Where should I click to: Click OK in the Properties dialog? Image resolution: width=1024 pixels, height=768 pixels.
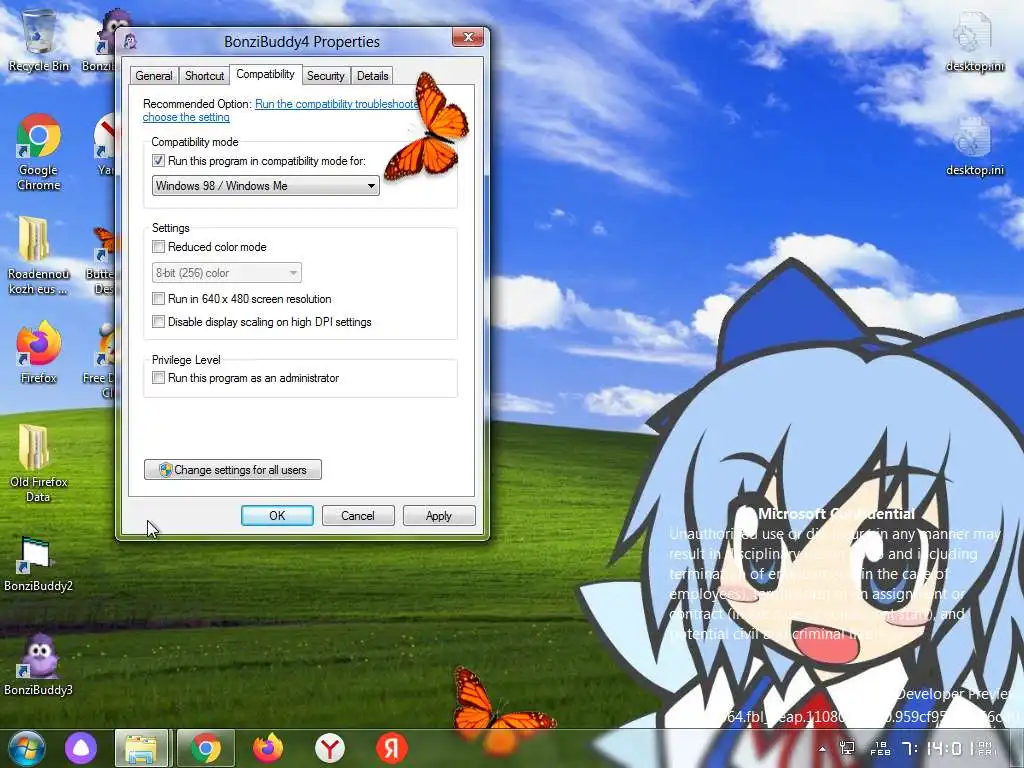[277, 516]
